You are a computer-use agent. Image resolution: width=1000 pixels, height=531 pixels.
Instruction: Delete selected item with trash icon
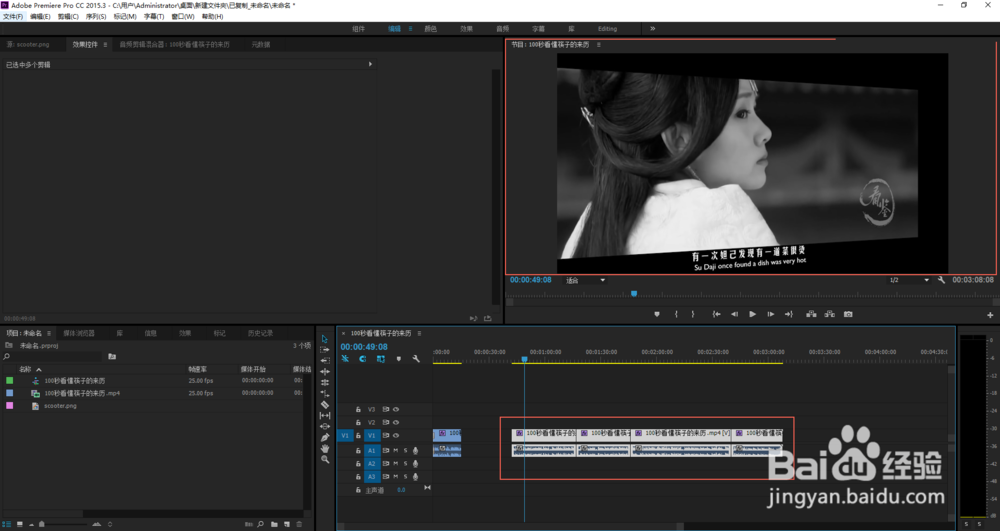click(x=299, y=524)
